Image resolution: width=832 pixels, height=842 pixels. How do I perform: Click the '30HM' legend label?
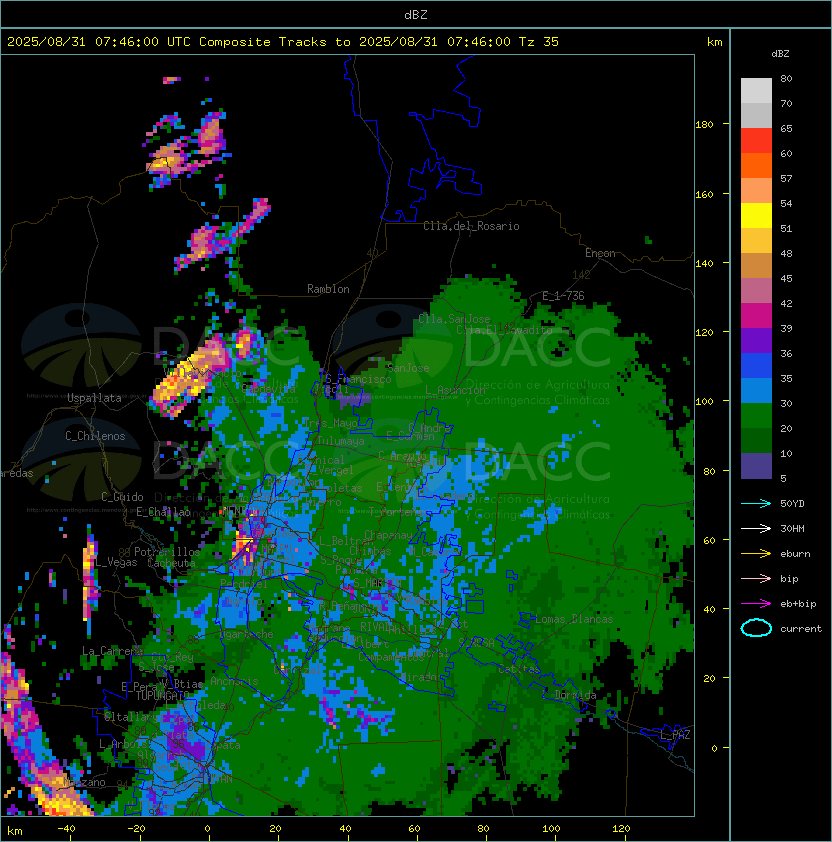coord(792,528)
